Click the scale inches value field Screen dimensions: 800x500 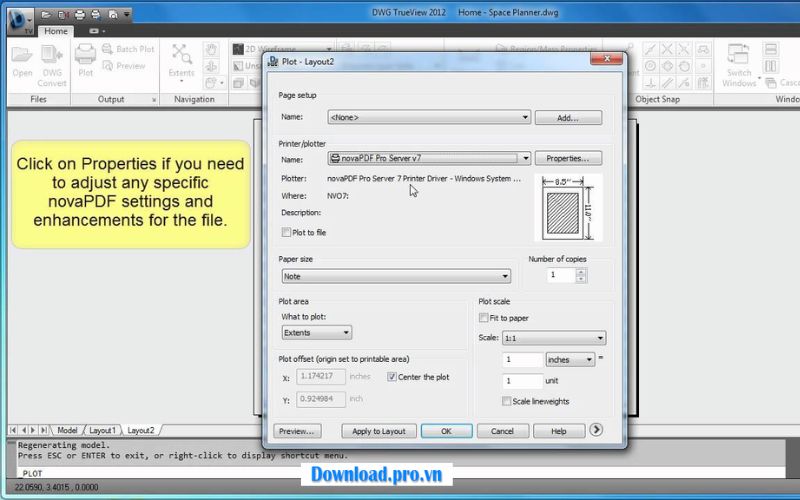tap(522, 360)
